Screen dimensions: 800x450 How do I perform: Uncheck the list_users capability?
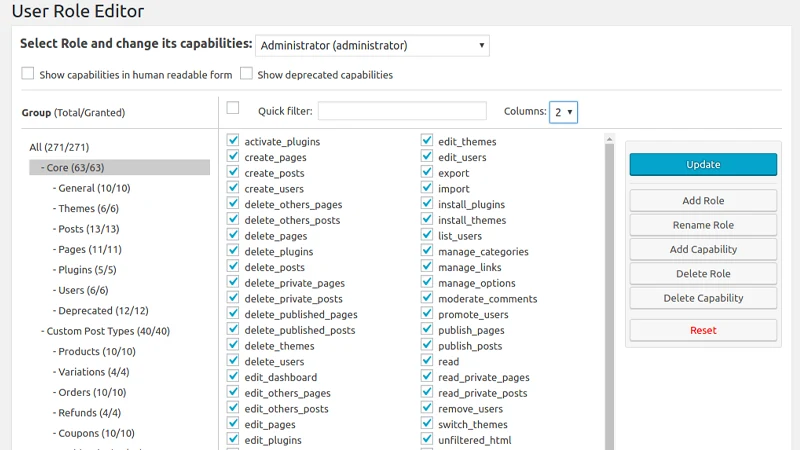(427, 235)
